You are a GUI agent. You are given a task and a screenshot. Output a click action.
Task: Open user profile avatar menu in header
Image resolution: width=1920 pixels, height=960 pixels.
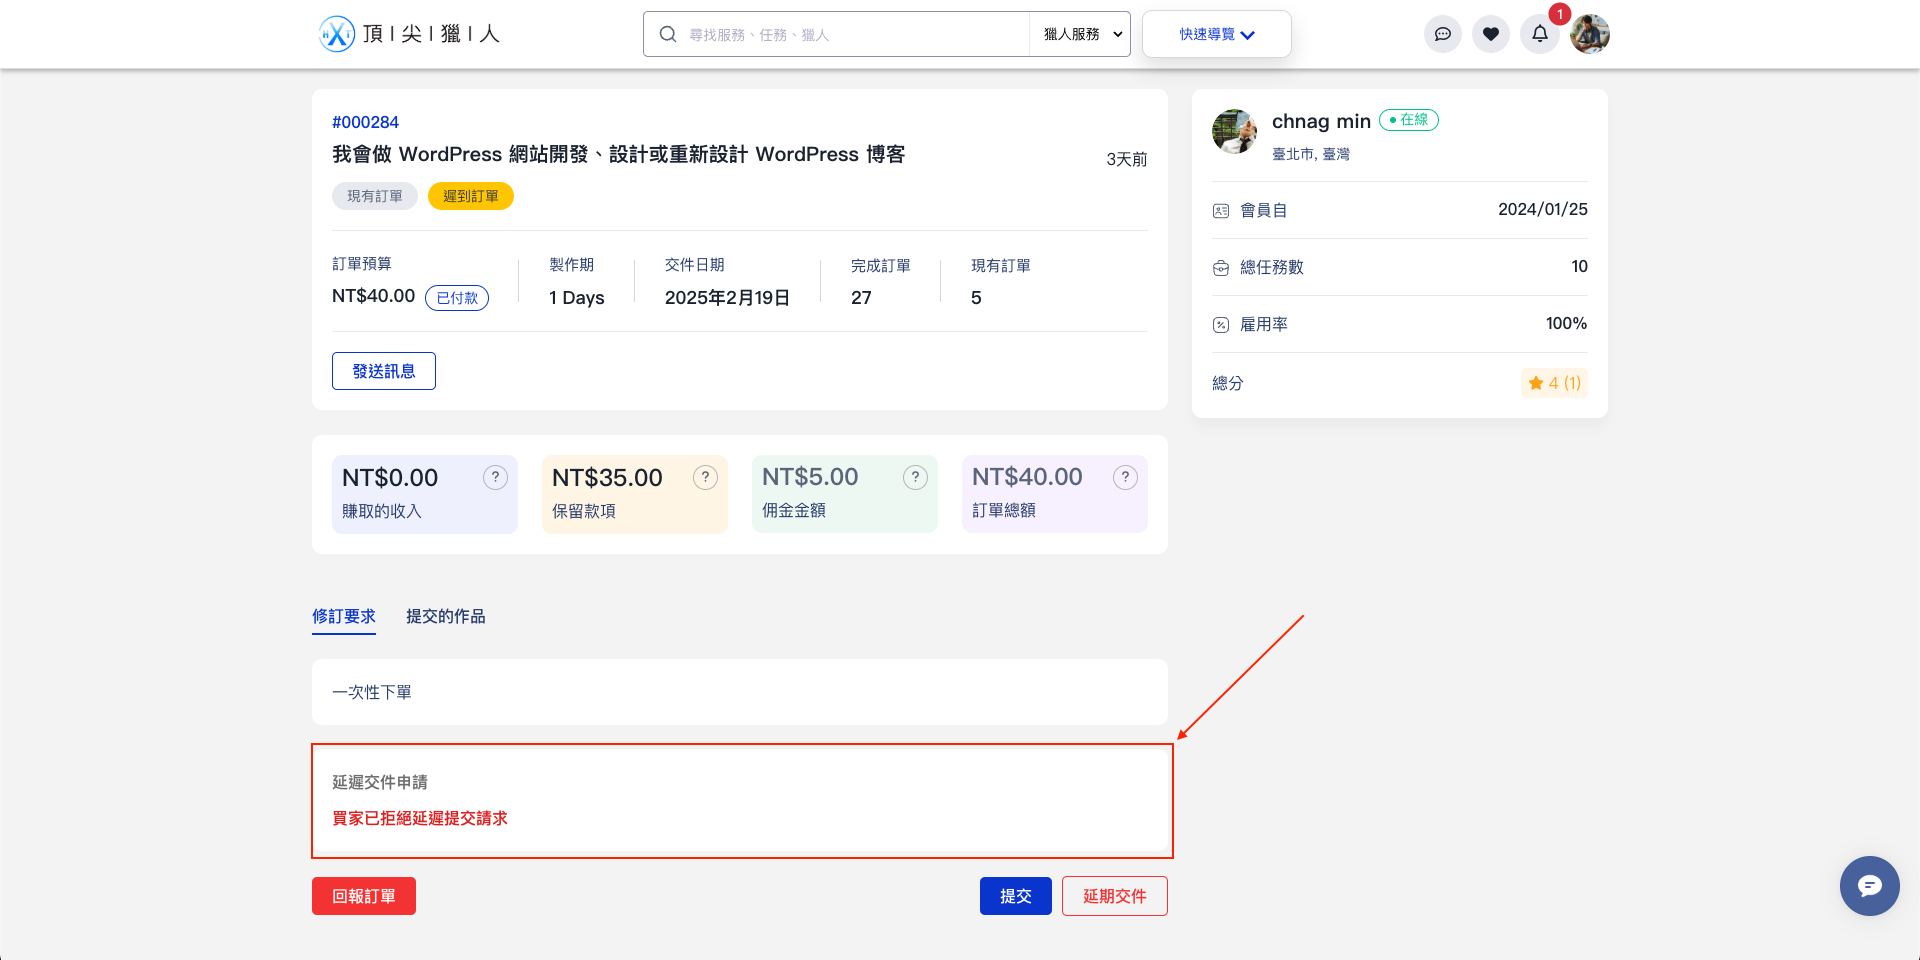pyautogui.click(x=1589, y=34)
